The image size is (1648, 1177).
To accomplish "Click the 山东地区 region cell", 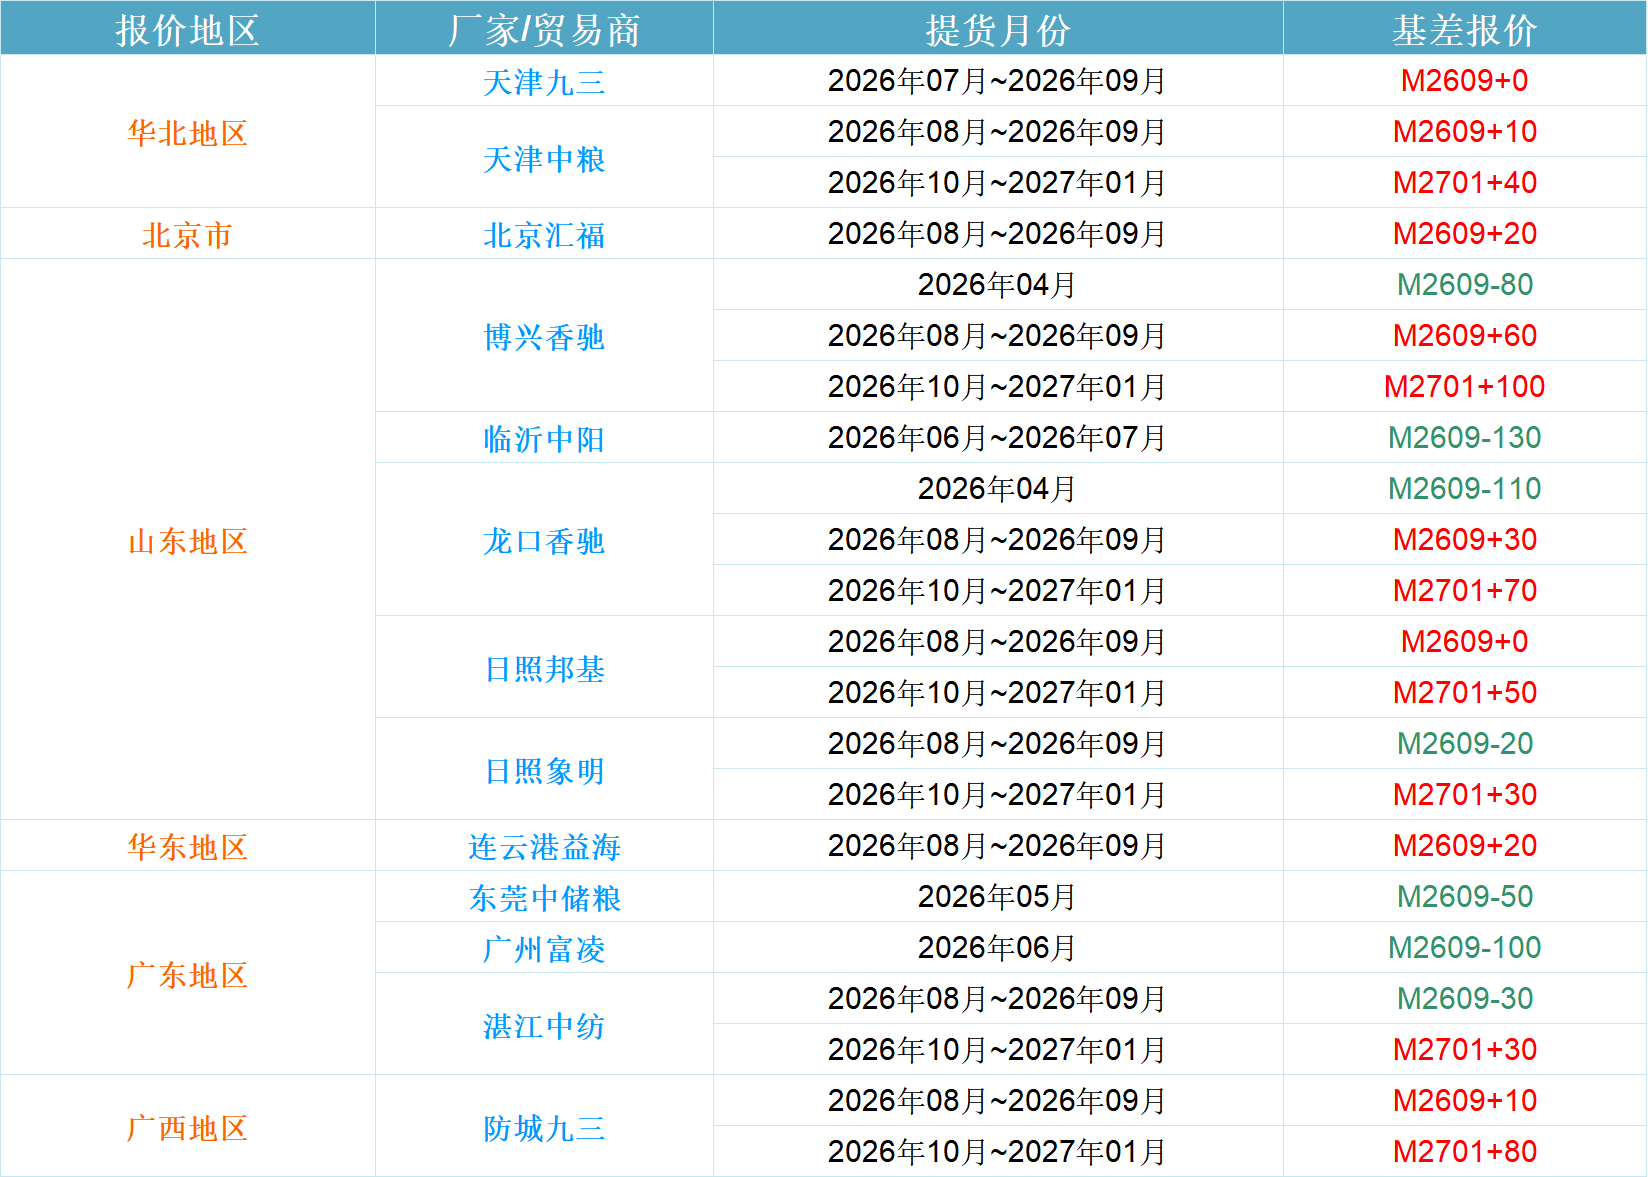I will [x=187, y=541].
